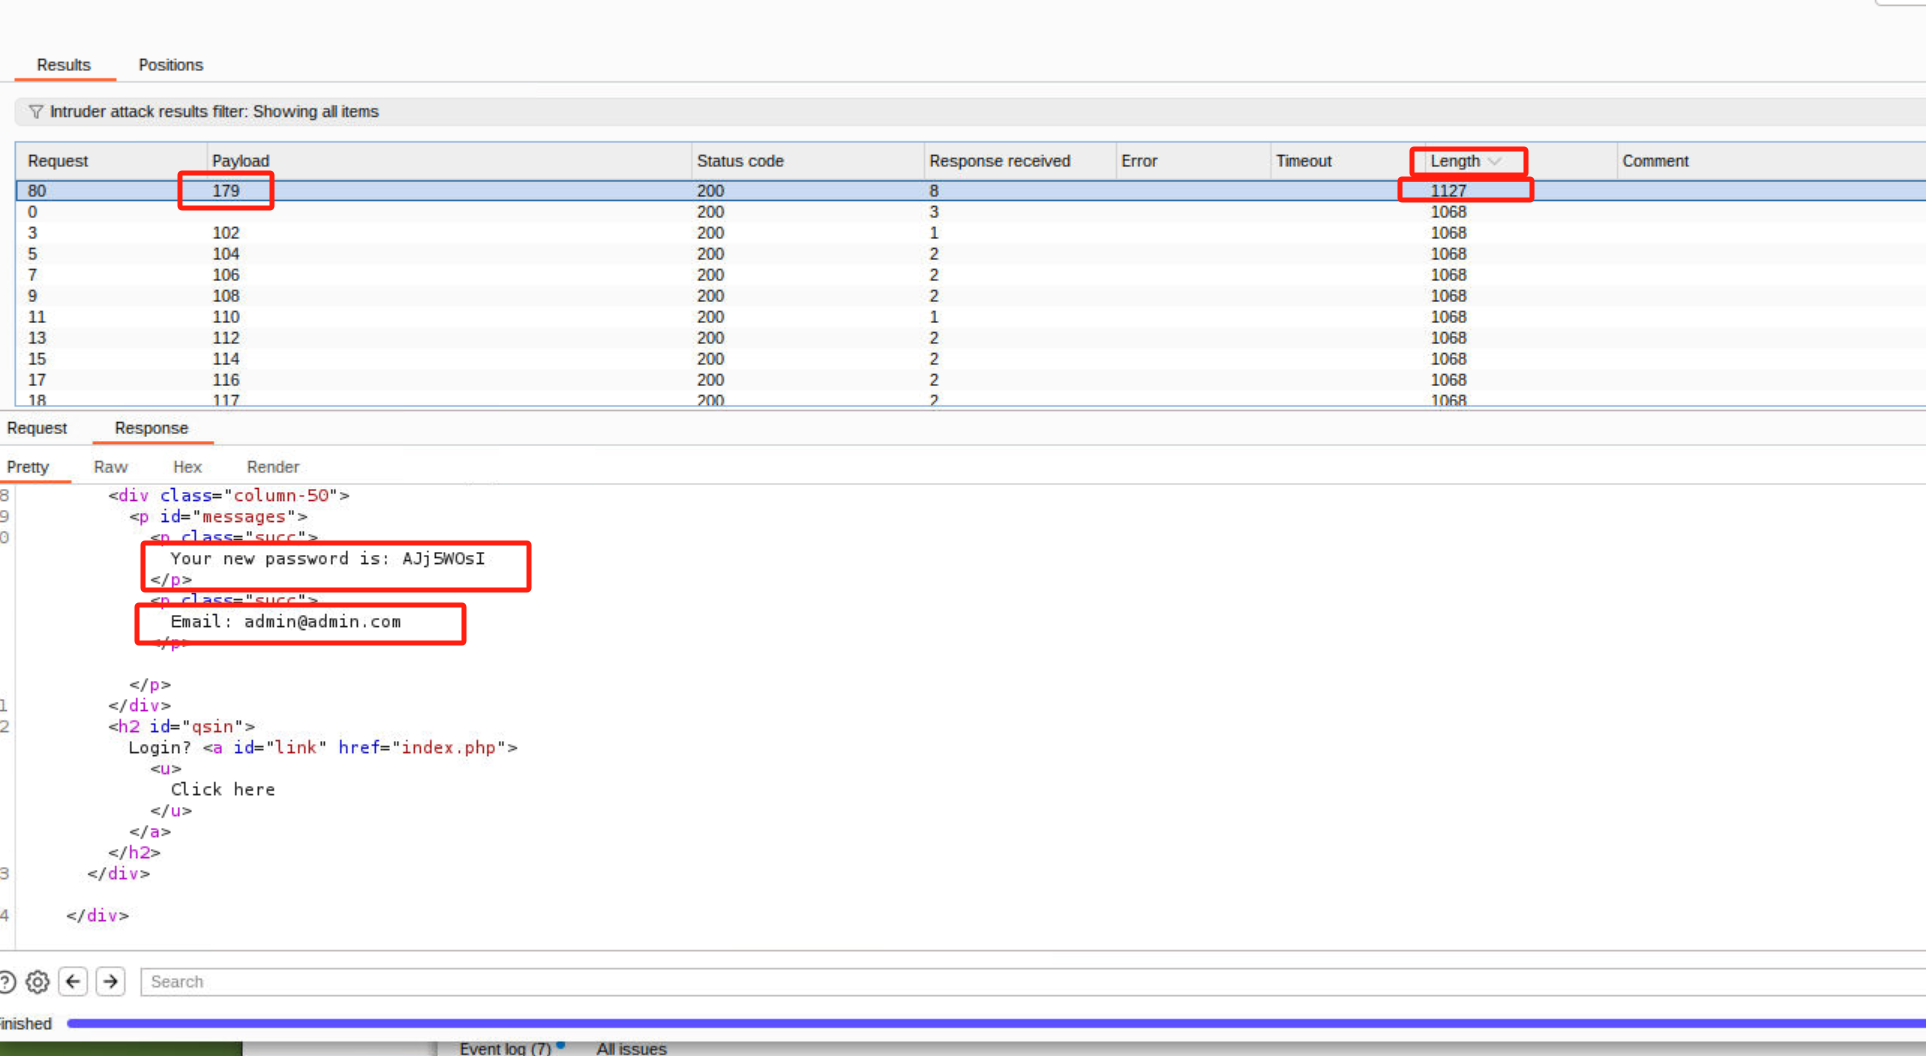Select result row with payload 110
1926x1056 pixels.
coord(970,317)
